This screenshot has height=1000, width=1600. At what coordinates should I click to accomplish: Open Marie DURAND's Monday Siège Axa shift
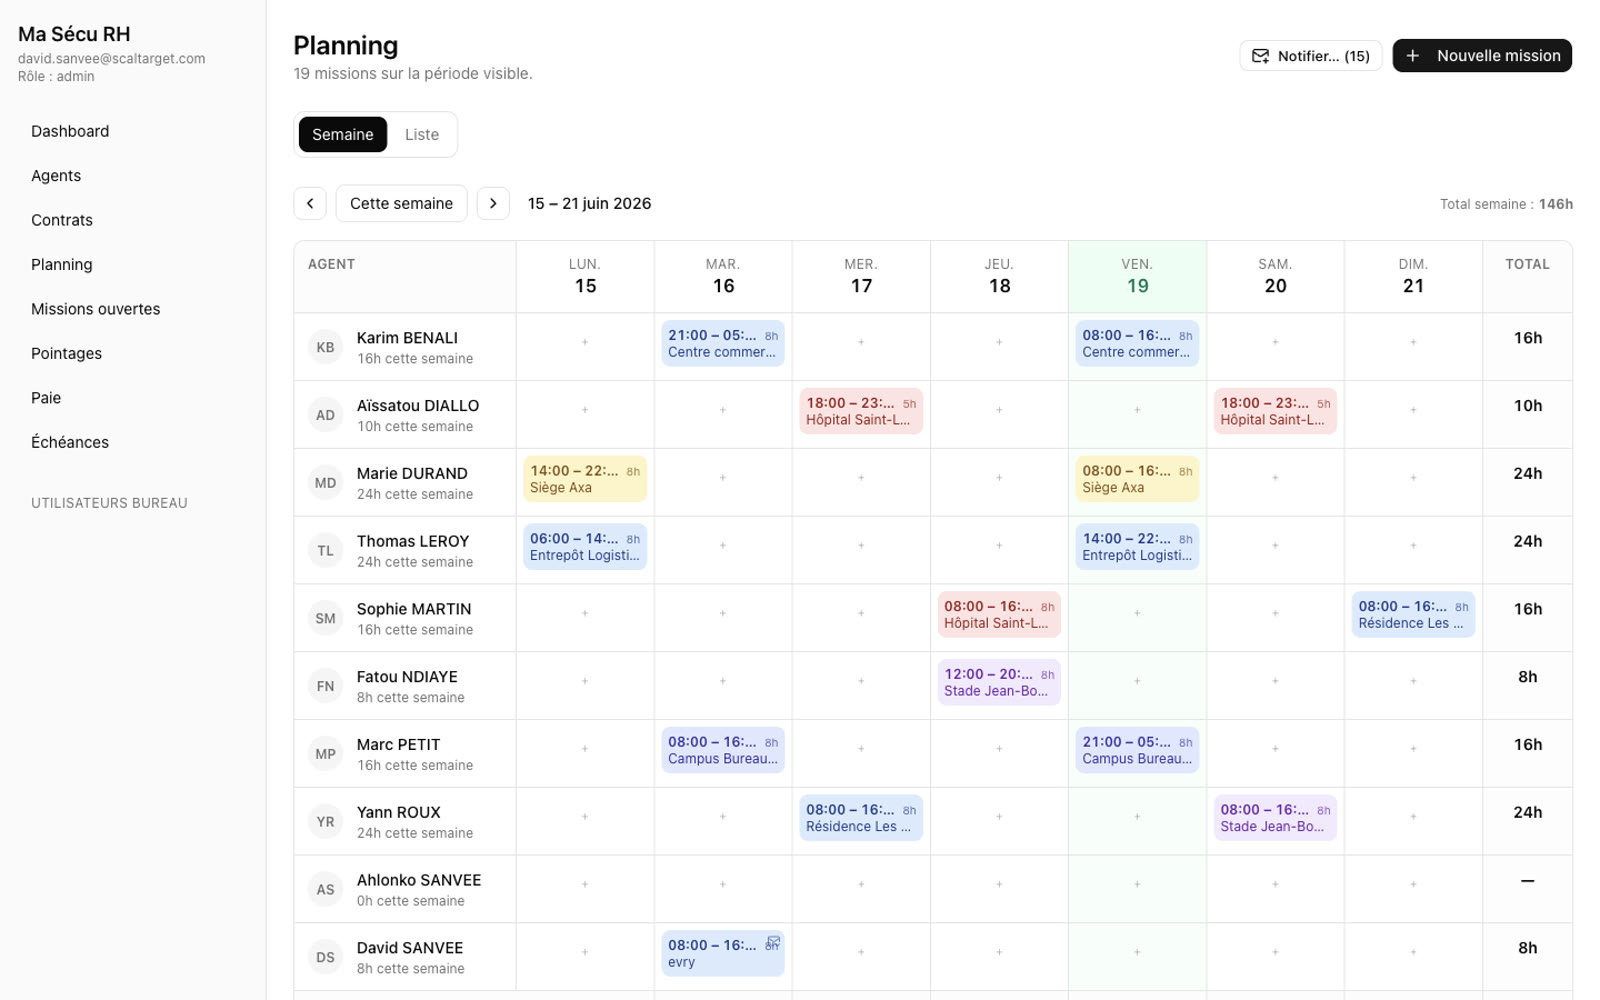click(585, 479)
